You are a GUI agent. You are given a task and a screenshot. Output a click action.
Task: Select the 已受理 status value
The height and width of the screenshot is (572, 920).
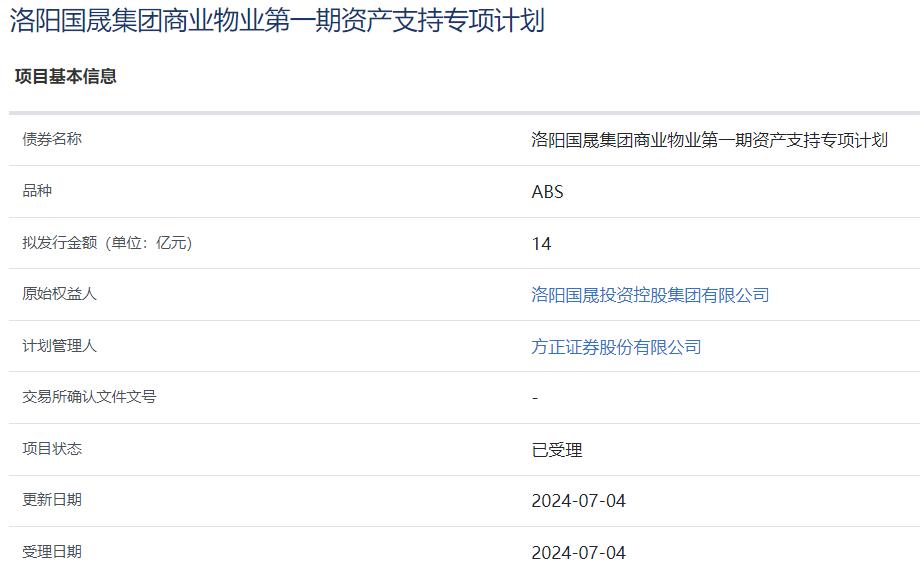[557, 450]
